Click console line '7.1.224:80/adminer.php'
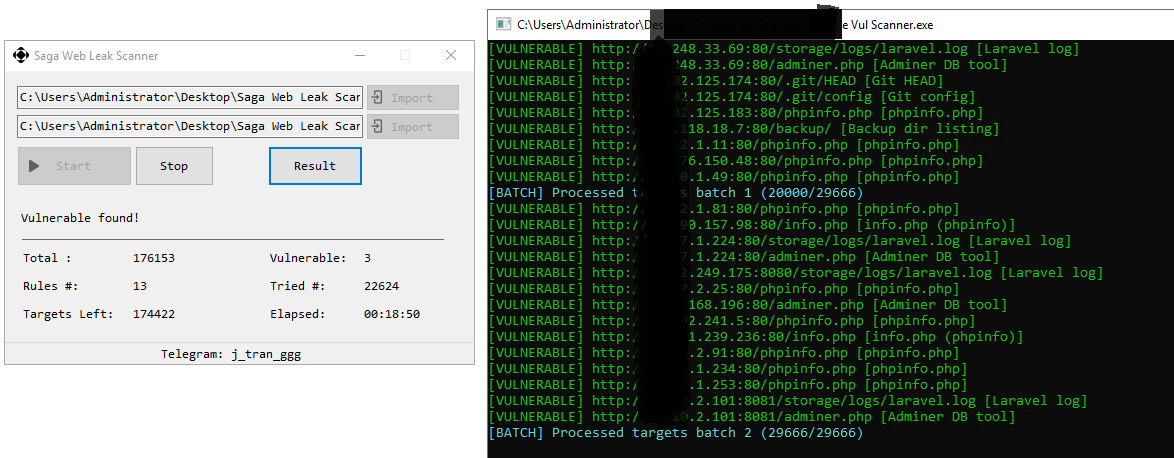Screen dimensions: 1174x458 (x=743, y=257)
